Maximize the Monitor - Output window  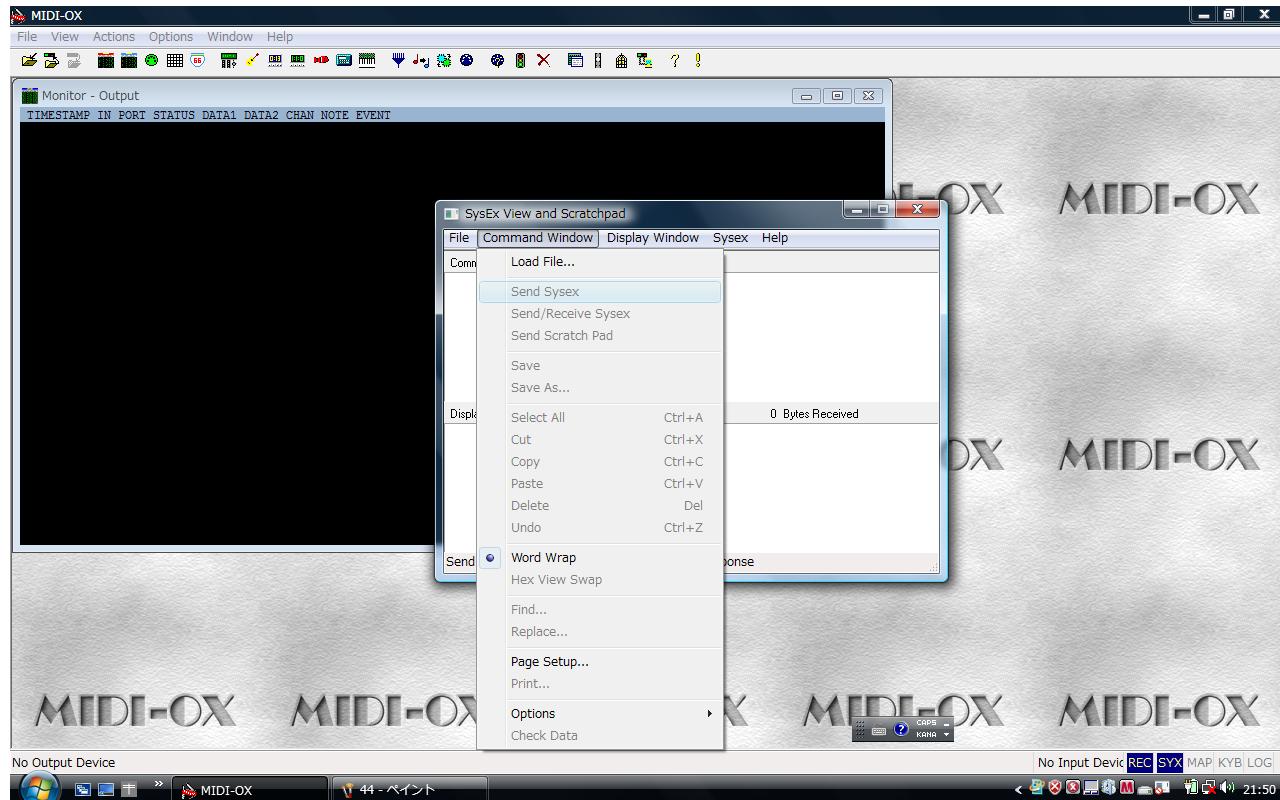(838, 96)
